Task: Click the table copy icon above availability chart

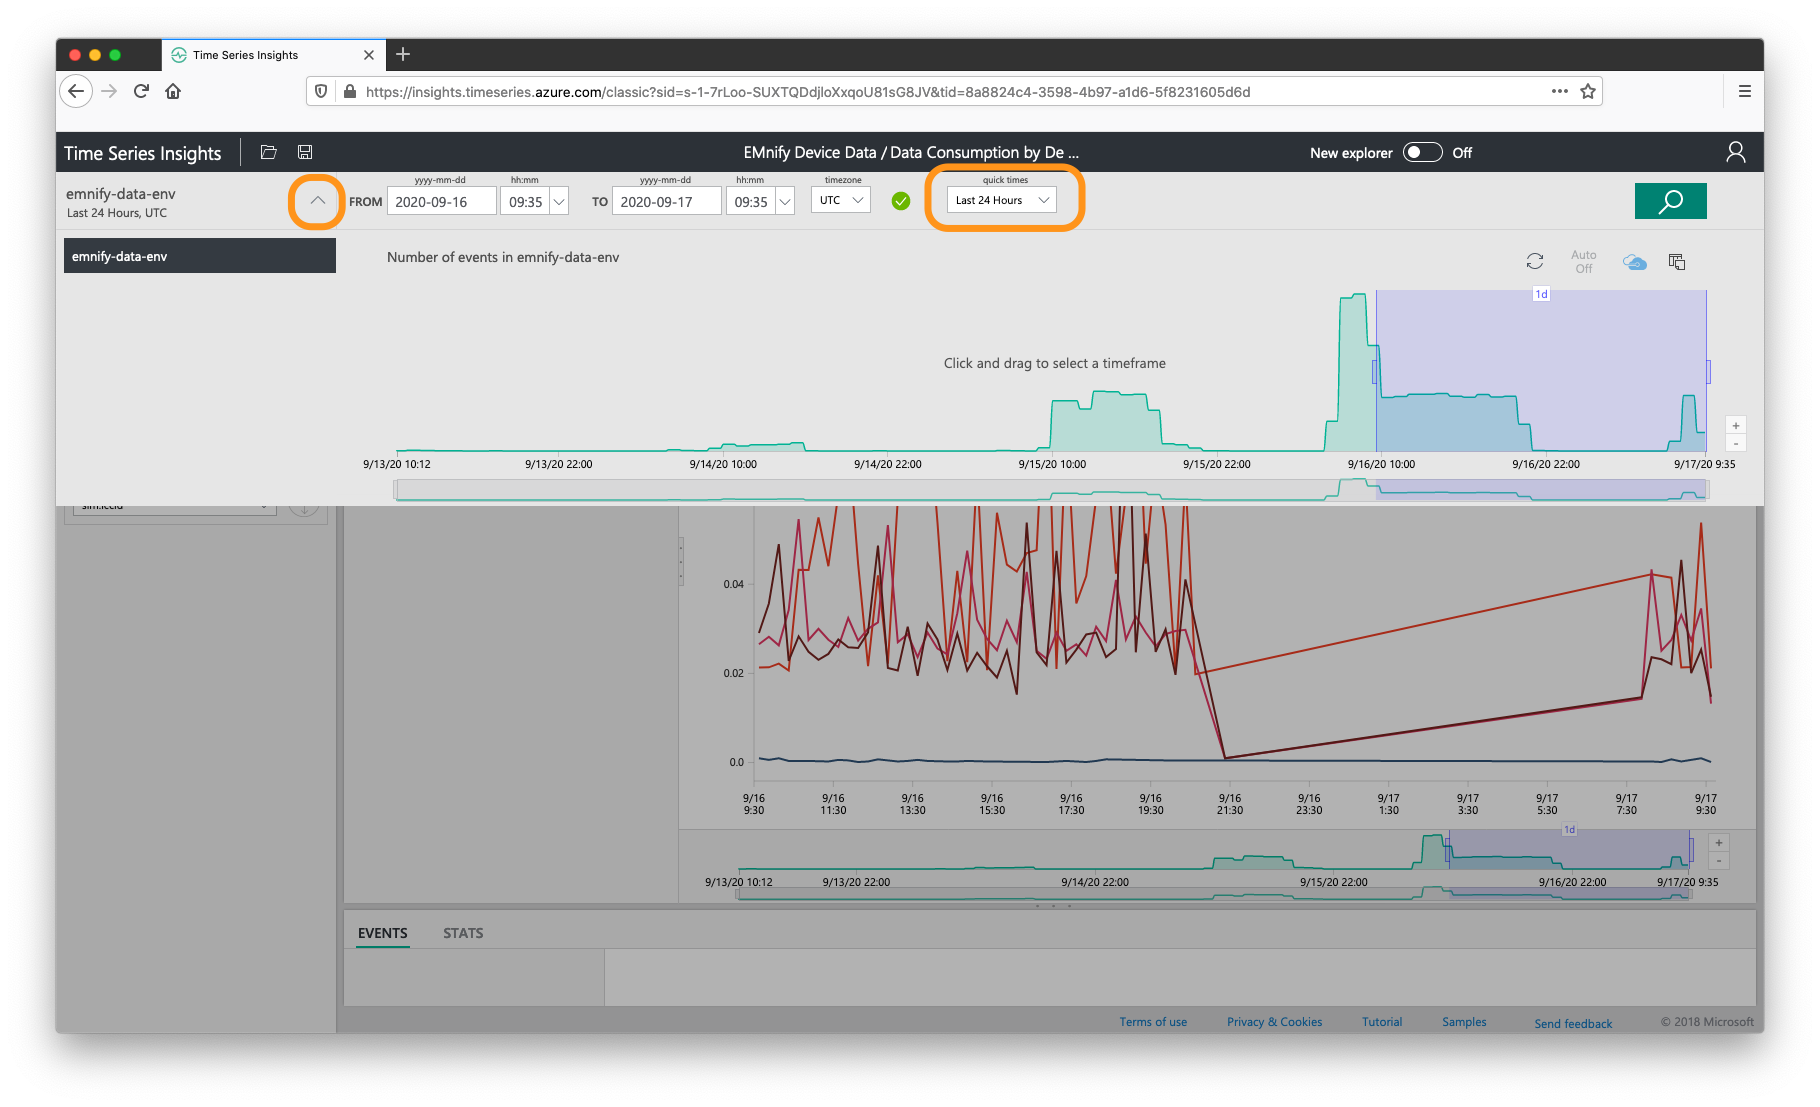Action: (1677, 262)
